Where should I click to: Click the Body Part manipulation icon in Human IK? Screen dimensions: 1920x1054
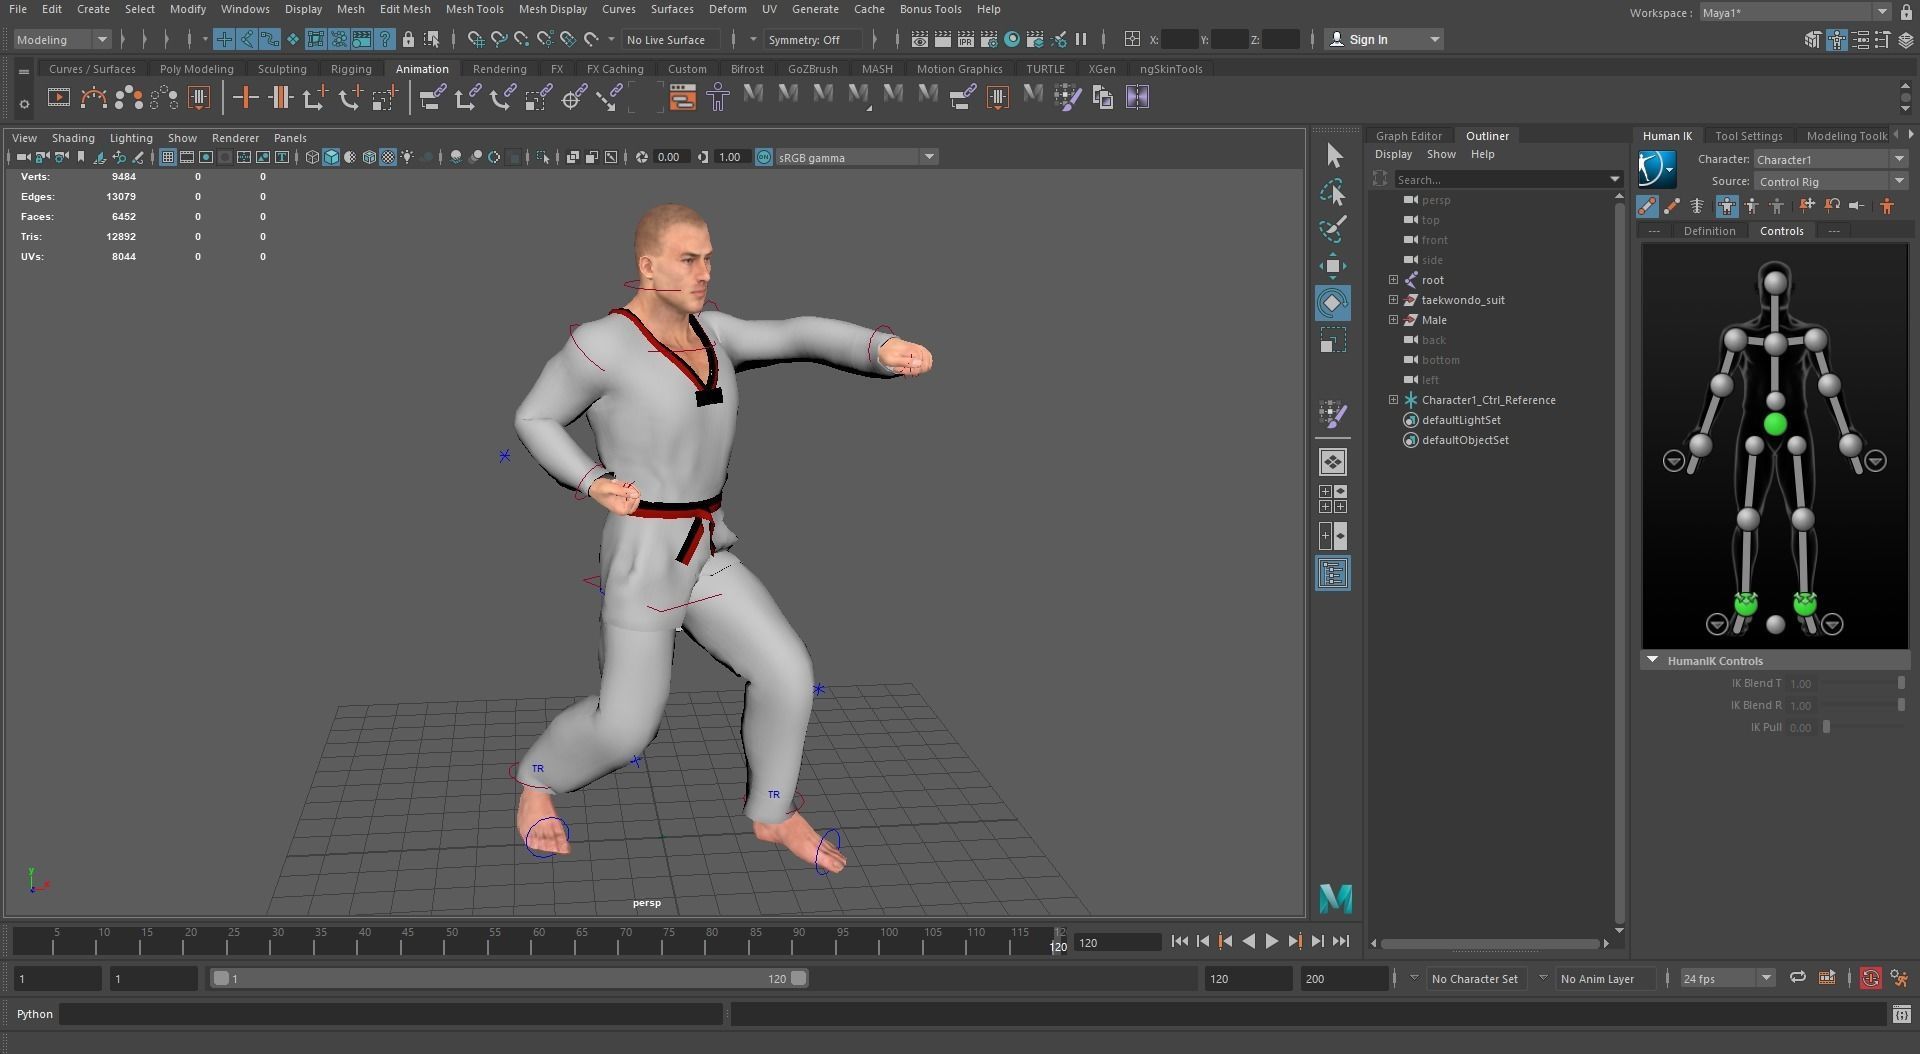[x=1751, y=207]
